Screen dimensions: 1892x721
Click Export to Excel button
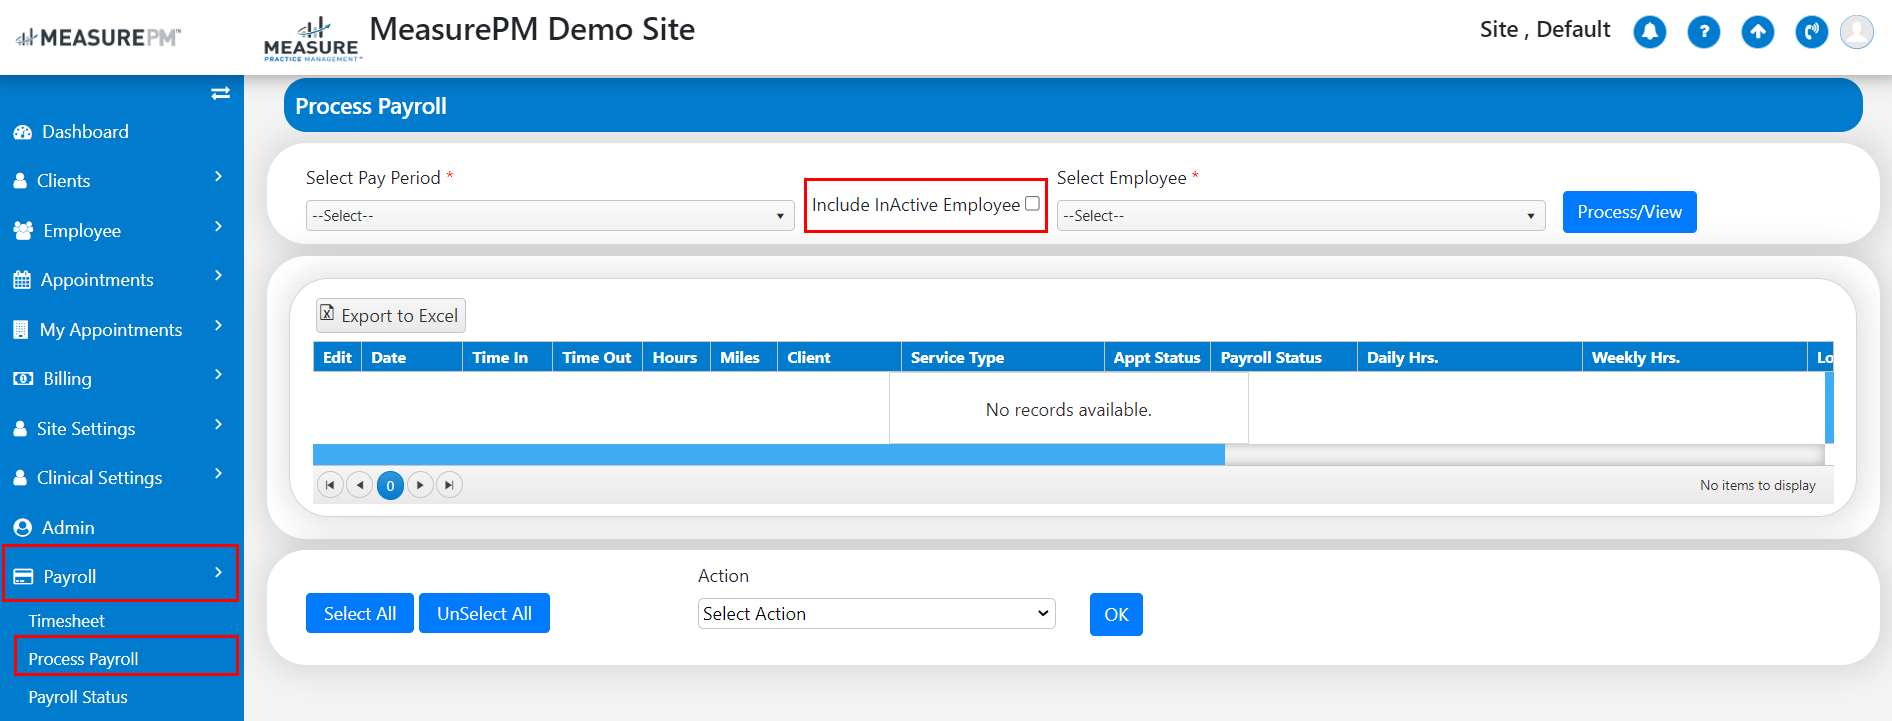[x=391, y=316]
